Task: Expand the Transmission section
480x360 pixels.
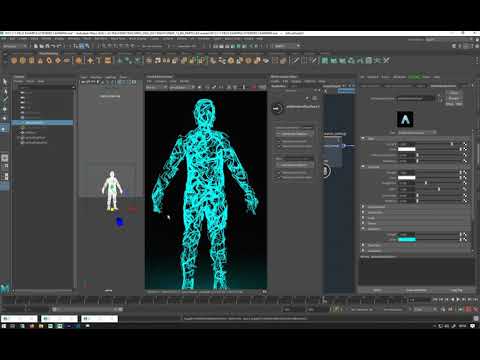Action: tap(363, 207)
